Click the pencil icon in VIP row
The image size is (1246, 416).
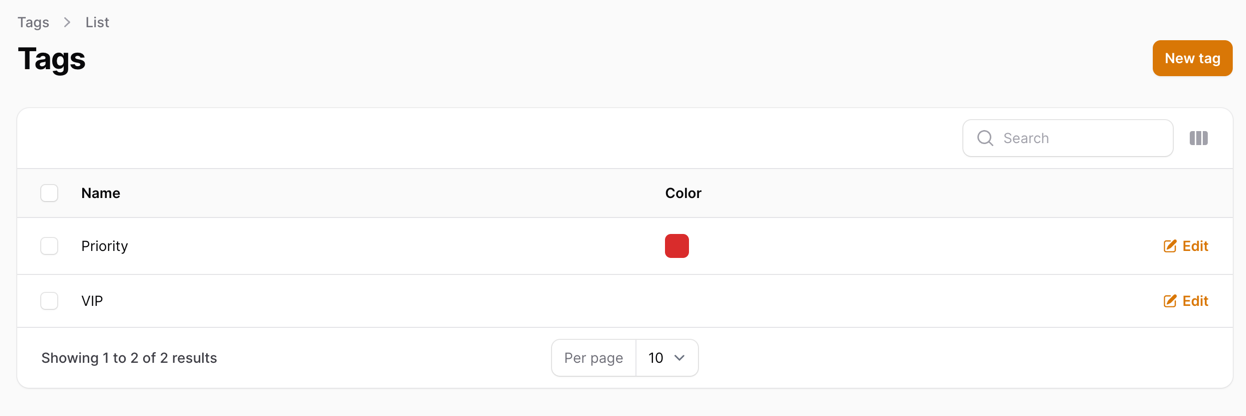(x=1170, y=301)
